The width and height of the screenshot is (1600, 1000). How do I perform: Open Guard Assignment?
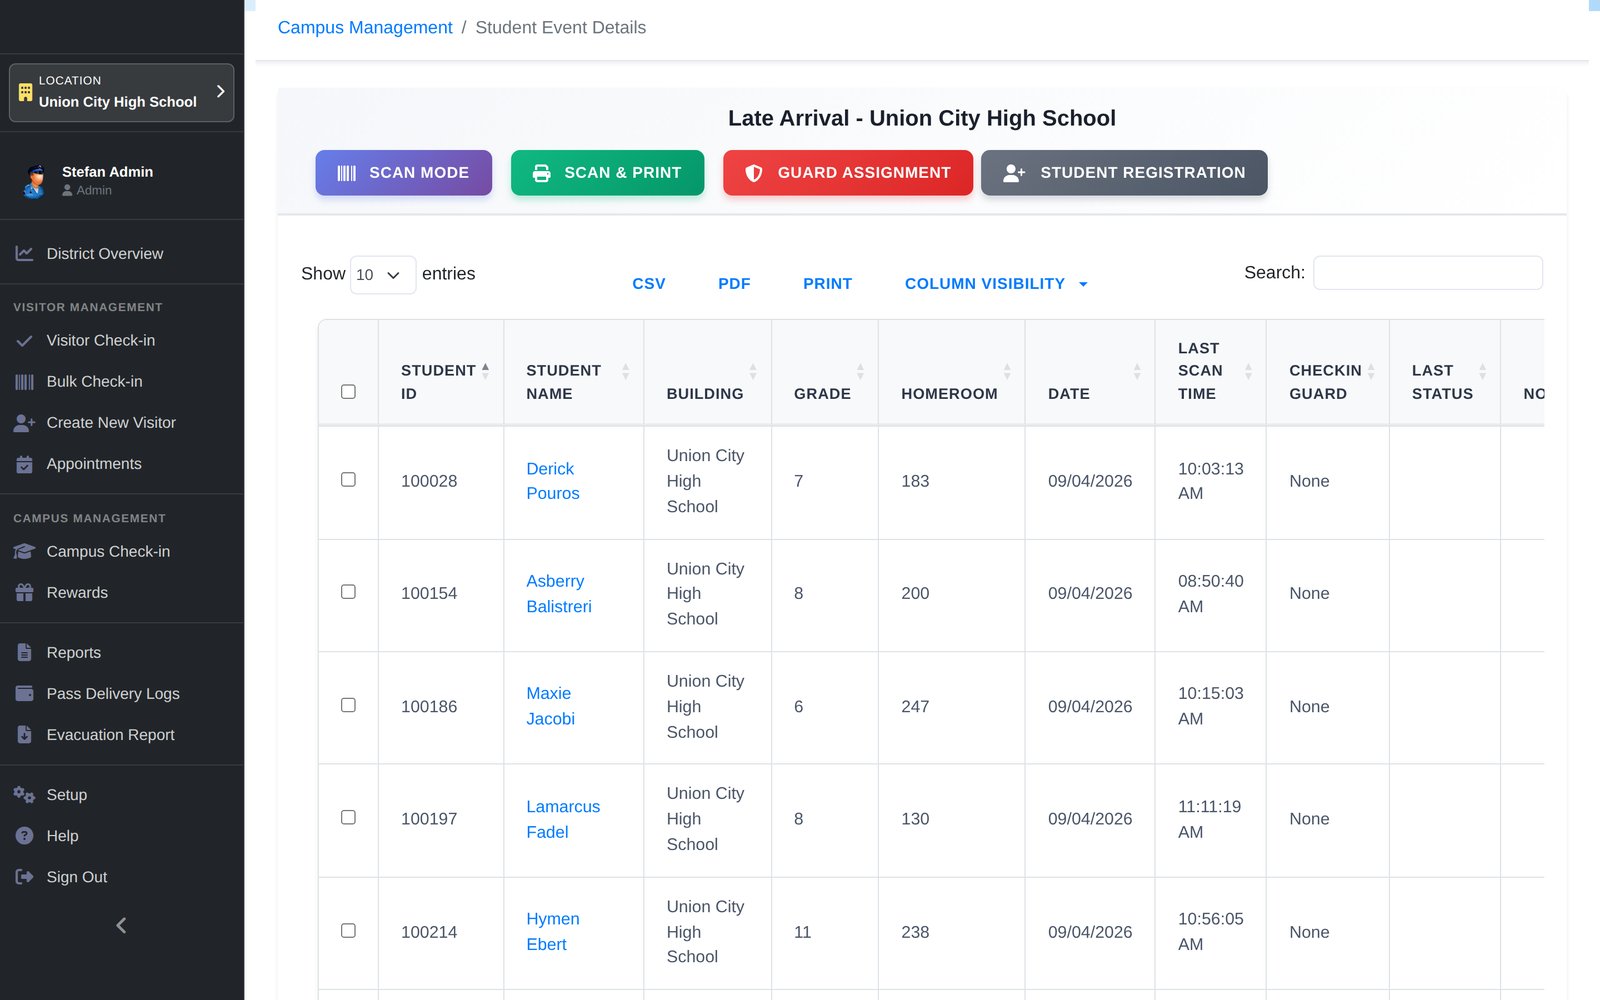coord(848,173)
